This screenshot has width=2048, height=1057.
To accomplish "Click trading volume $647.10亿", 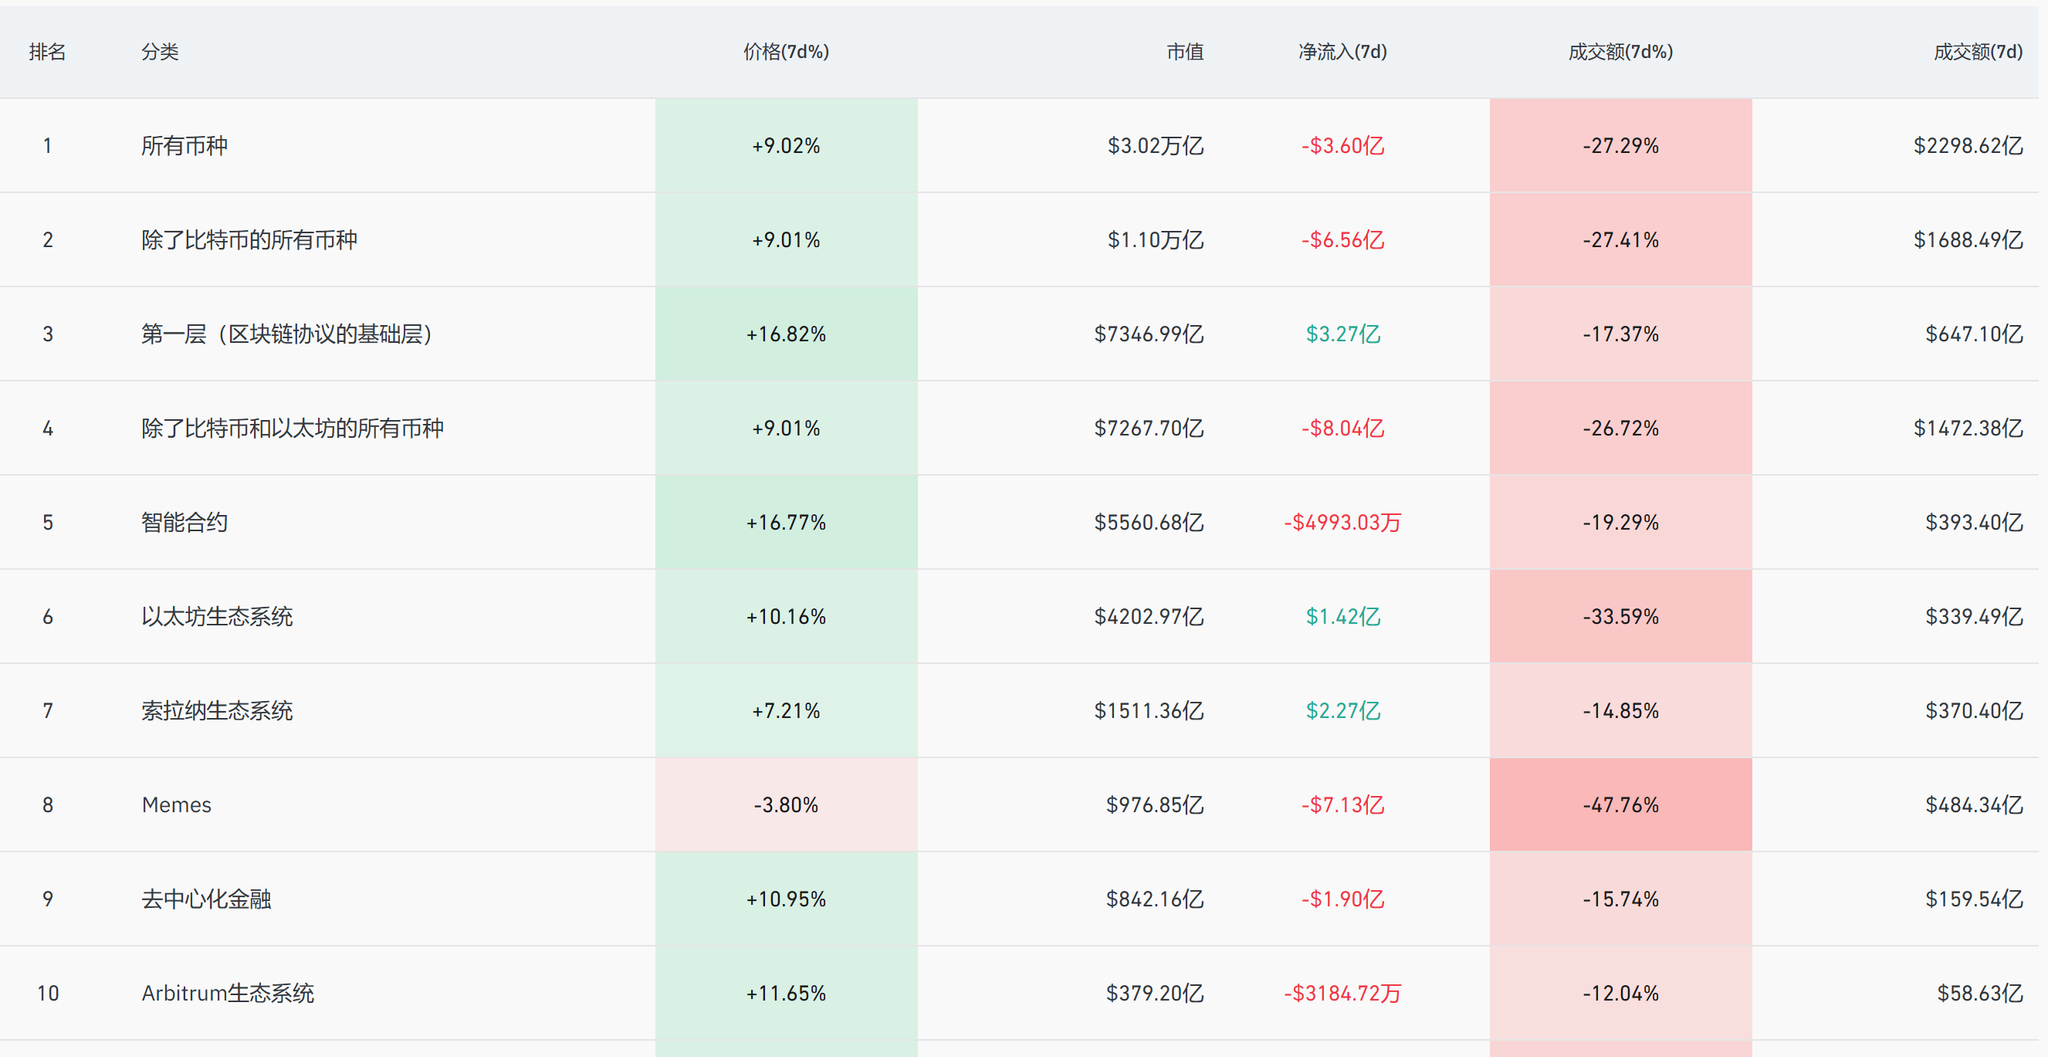I will click(1974, 334).
